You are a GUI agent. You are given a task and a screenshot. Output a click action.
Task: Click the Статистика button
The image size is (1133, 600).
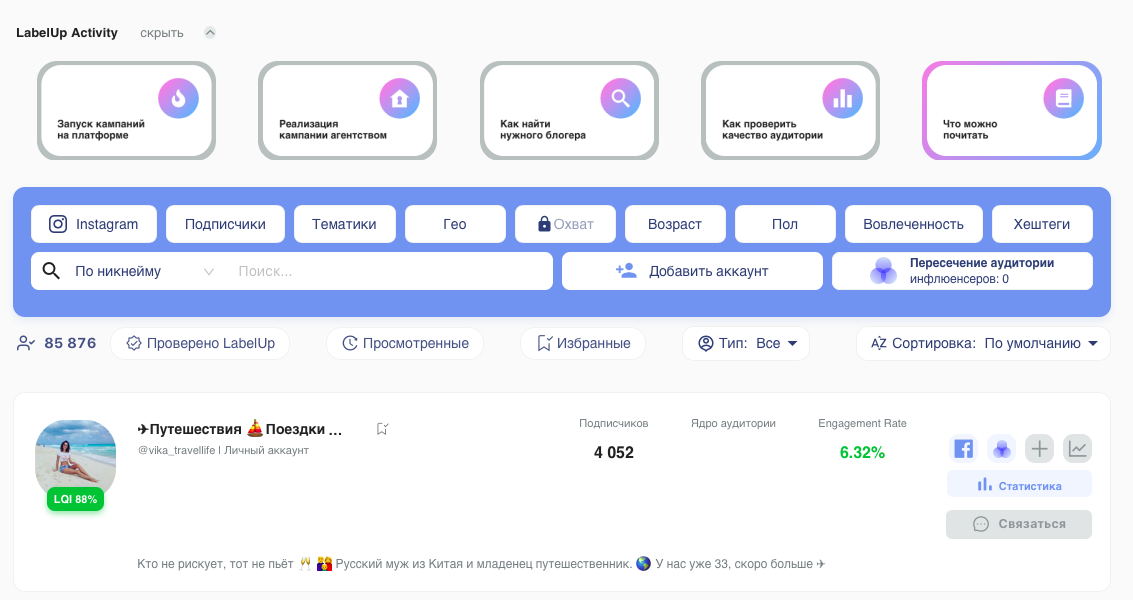(1019, 485)
